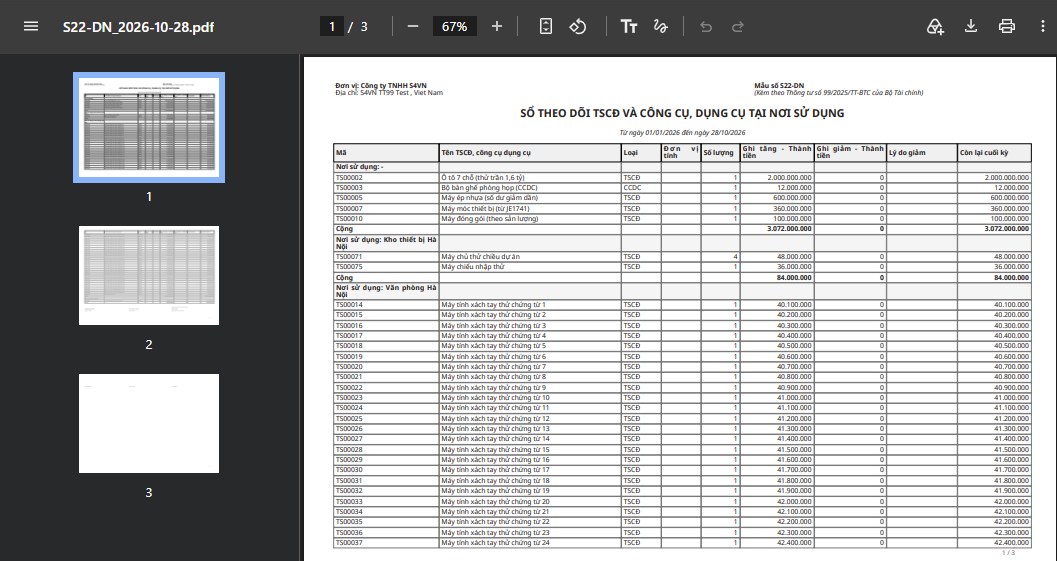
Task: Click the redo arrow icon
Action: [x=737, y=26]
